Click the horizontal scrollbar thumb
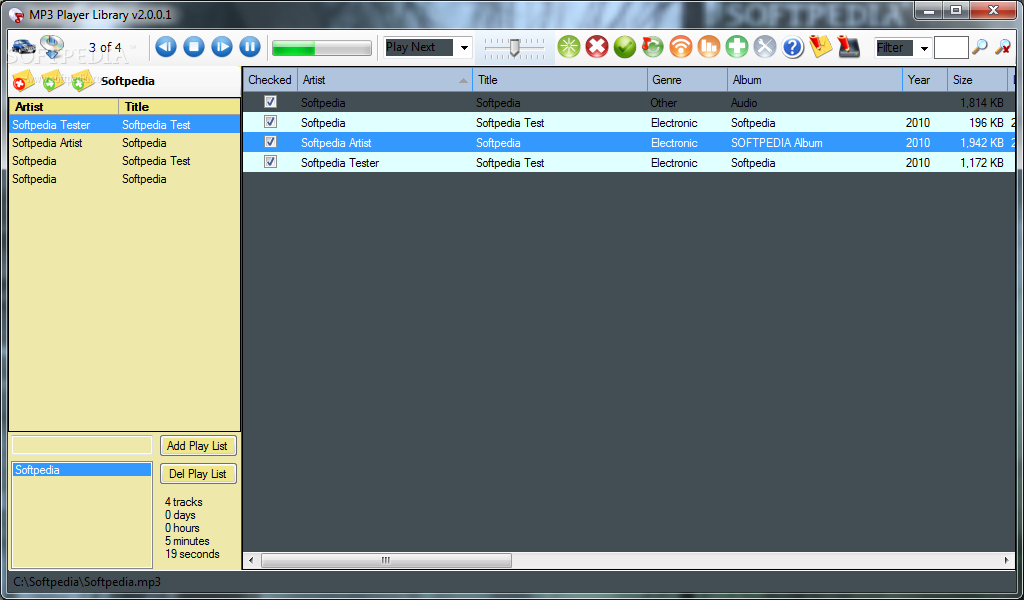 pyautogui.click(x=386, y=560)
